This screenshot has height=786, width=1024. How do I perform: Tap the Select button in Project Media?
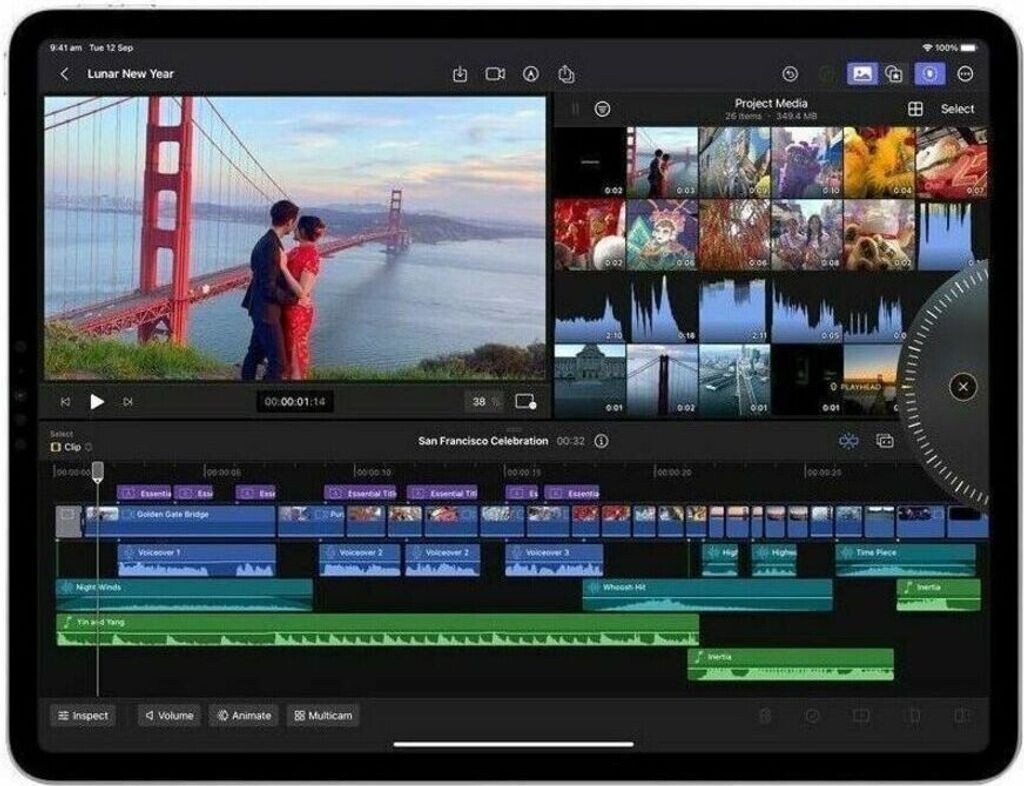(x=957, y=109)
